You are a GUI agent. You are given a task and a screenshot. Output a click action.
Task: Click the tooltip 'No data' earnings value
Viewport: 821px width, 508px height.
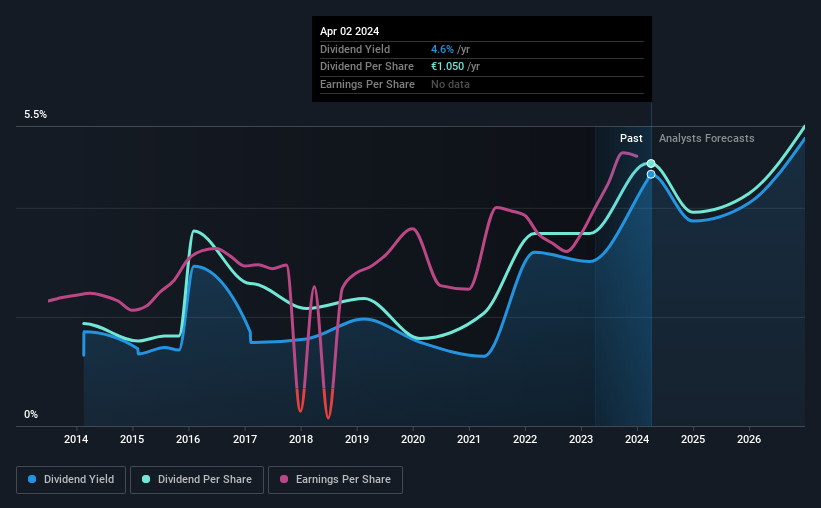point(450,84)
